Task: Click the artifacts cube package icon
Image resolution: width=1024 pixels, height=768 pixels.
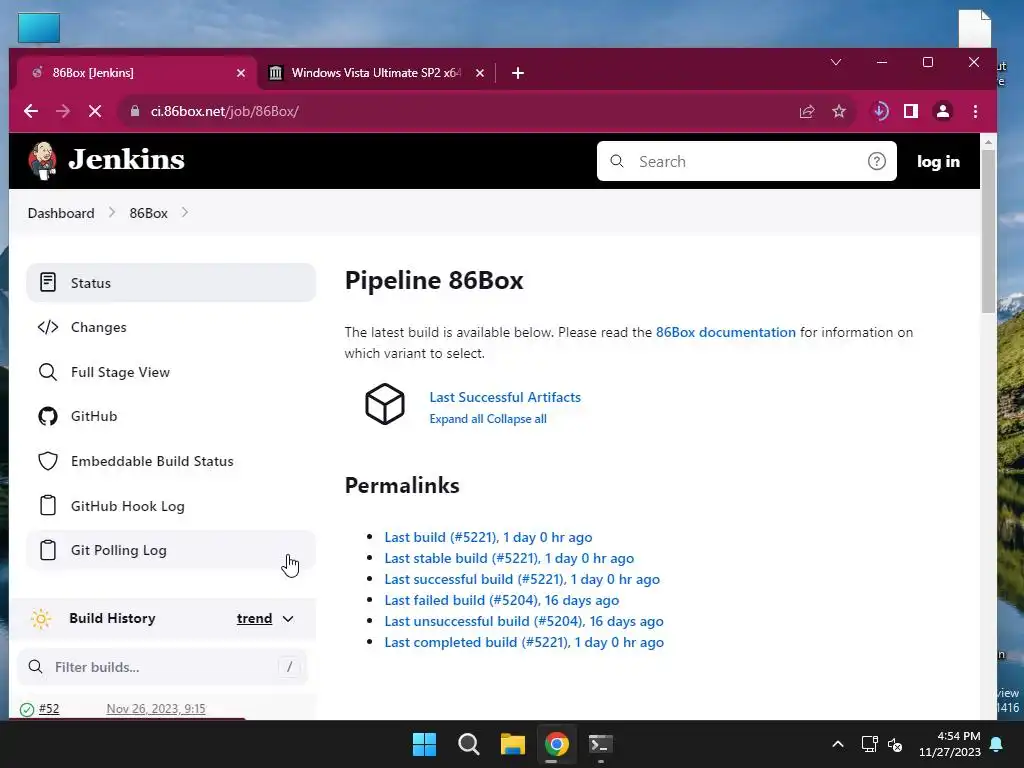Action: 385,404
